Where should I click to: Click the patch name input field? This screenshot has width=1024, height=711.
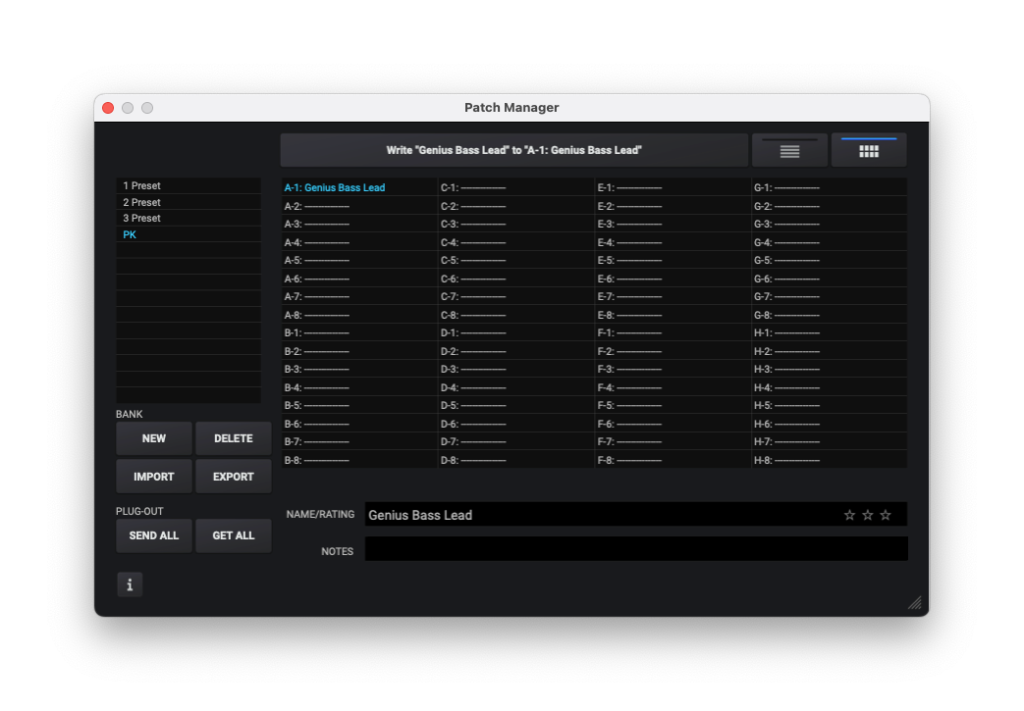(x=600, y=515)
